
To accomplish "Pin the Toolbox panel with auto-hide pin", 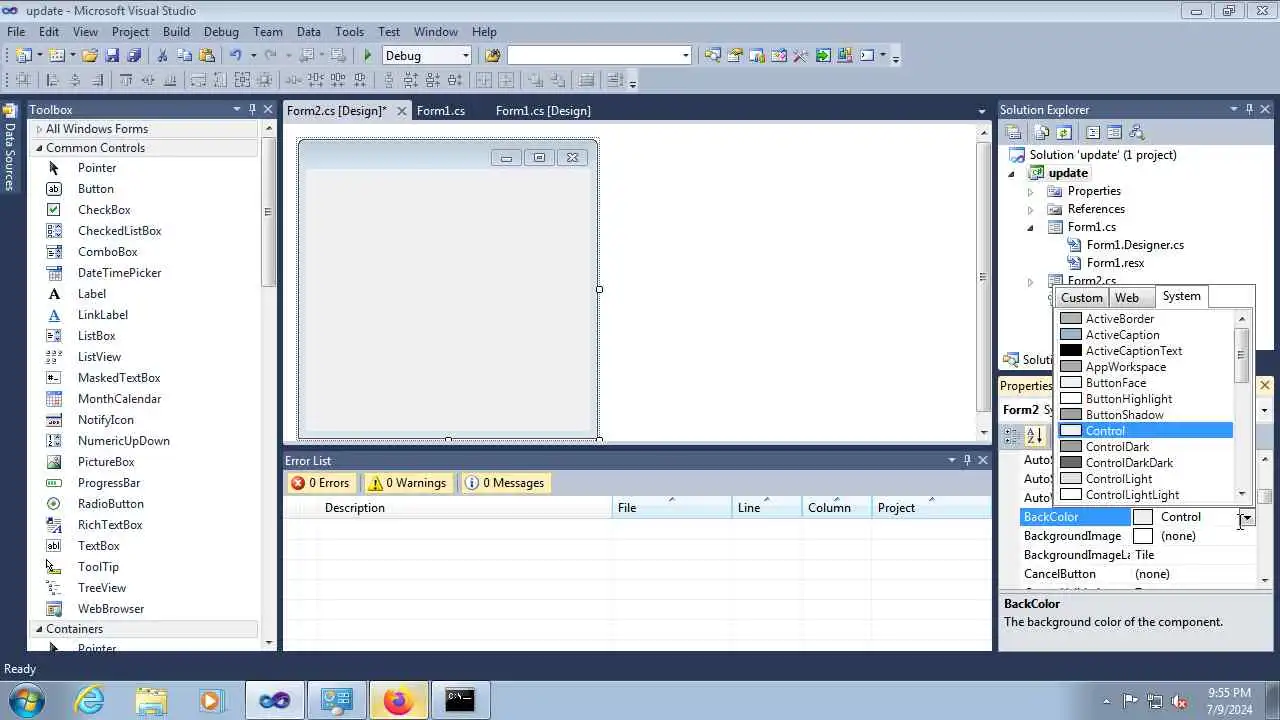I will click(x=252, y=109).
